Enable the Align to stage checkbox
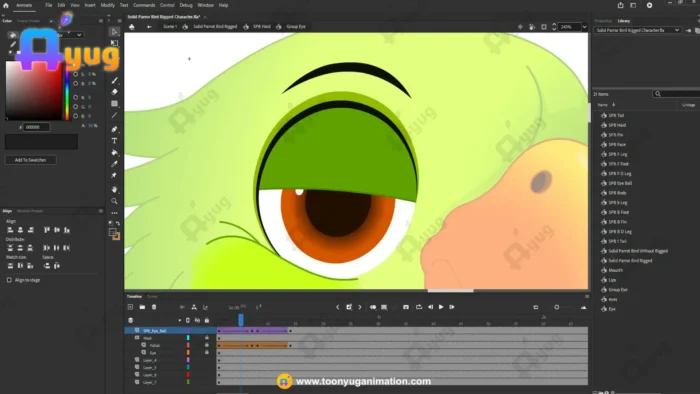700x394 pixels. coord(9,280)
